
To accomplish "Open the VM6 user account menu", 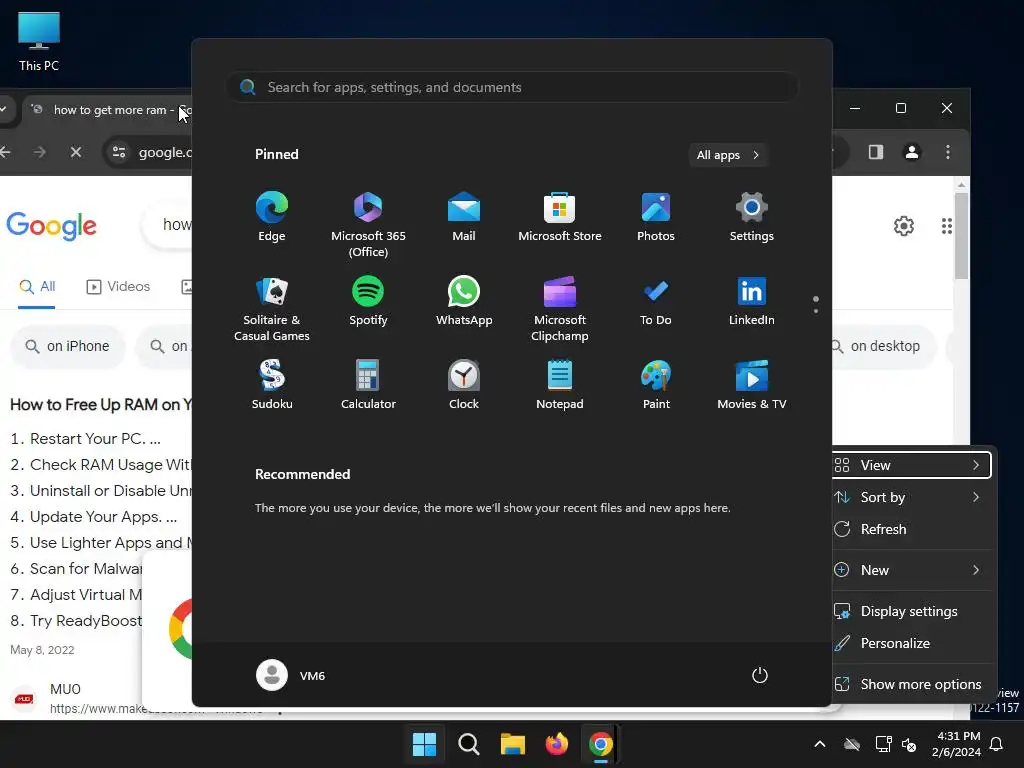I will [x=291, y=675].
